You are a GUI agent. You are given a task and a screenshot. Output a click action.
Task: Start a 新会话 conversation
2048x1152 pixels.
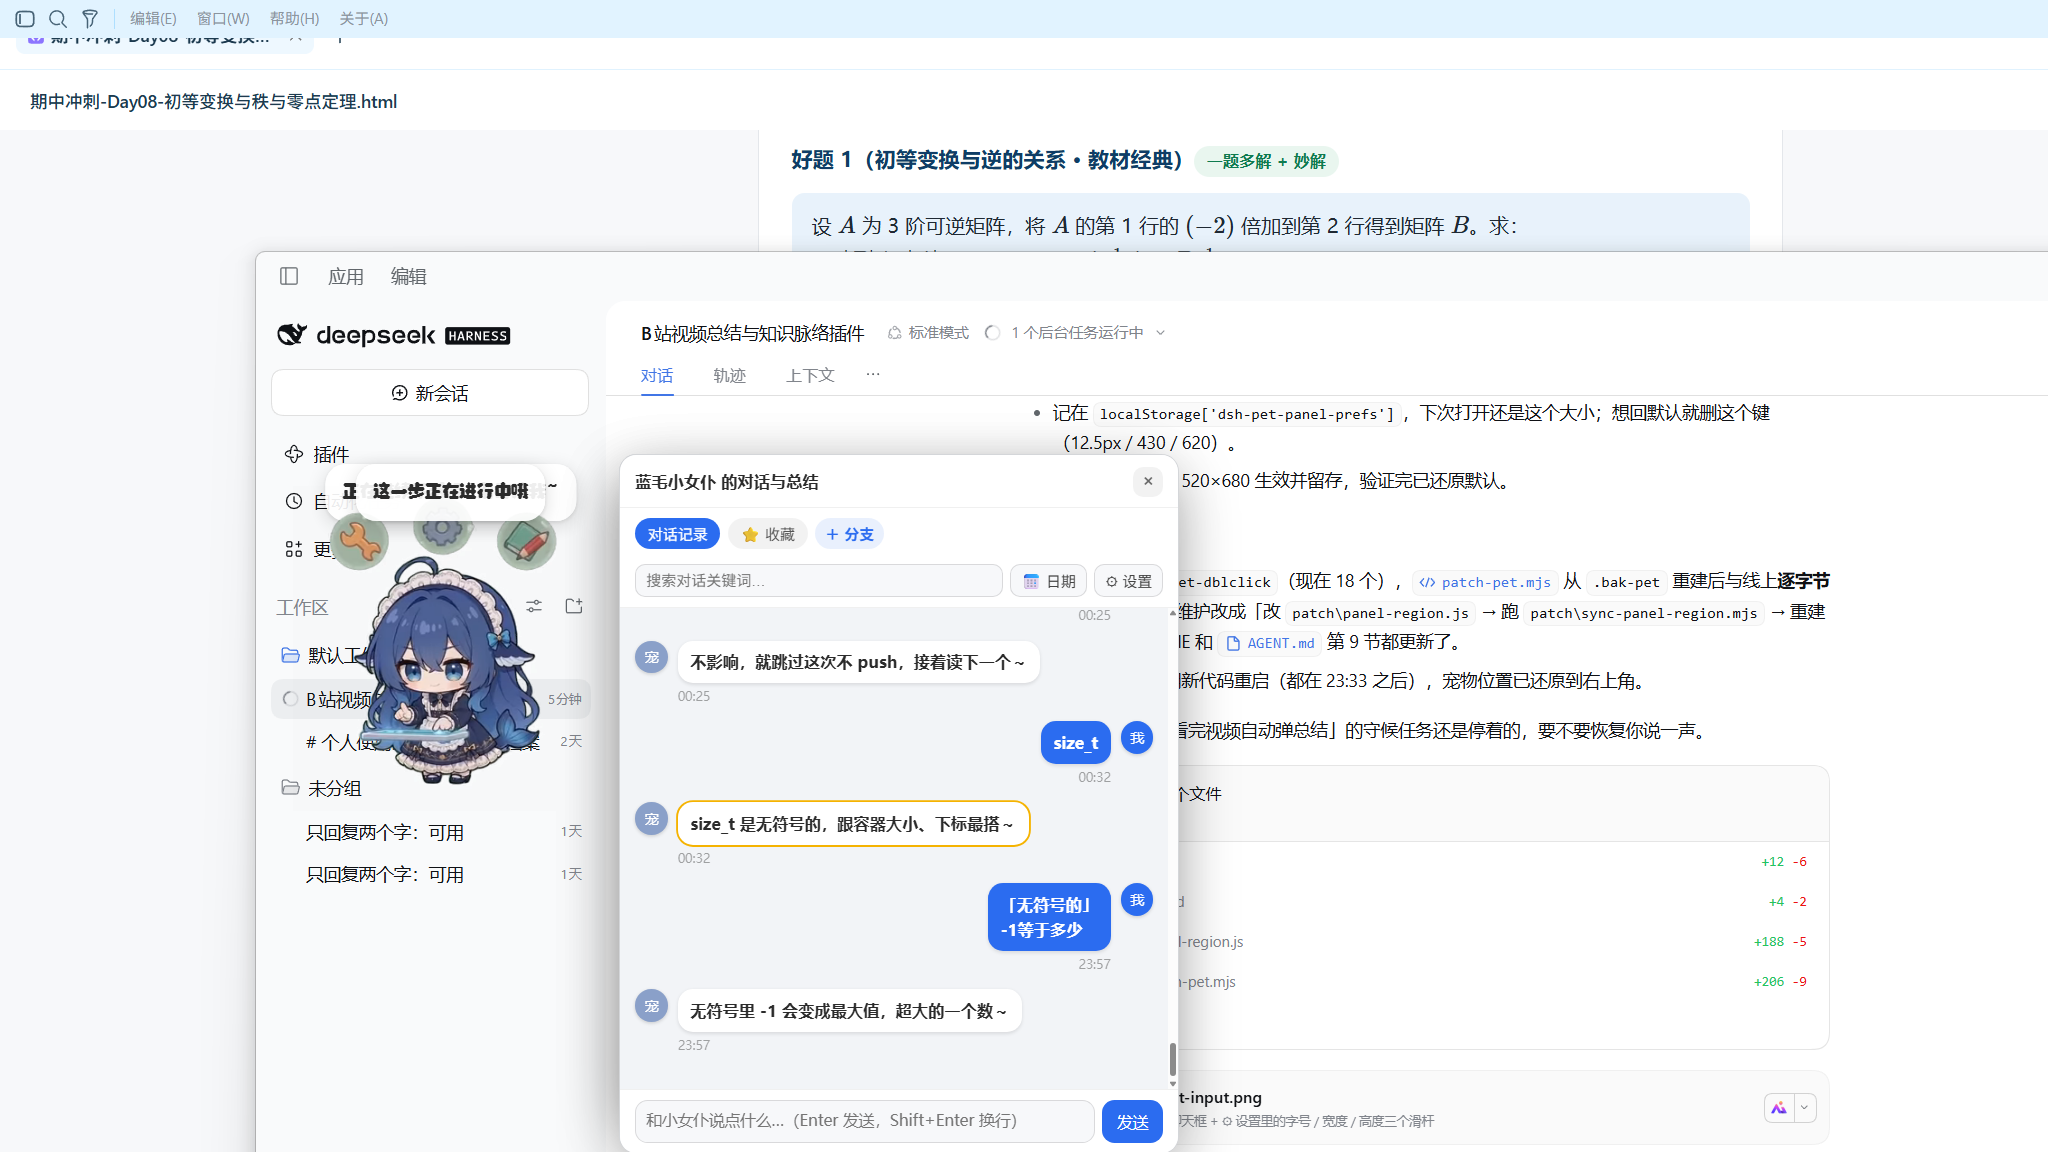click(430, 393)
